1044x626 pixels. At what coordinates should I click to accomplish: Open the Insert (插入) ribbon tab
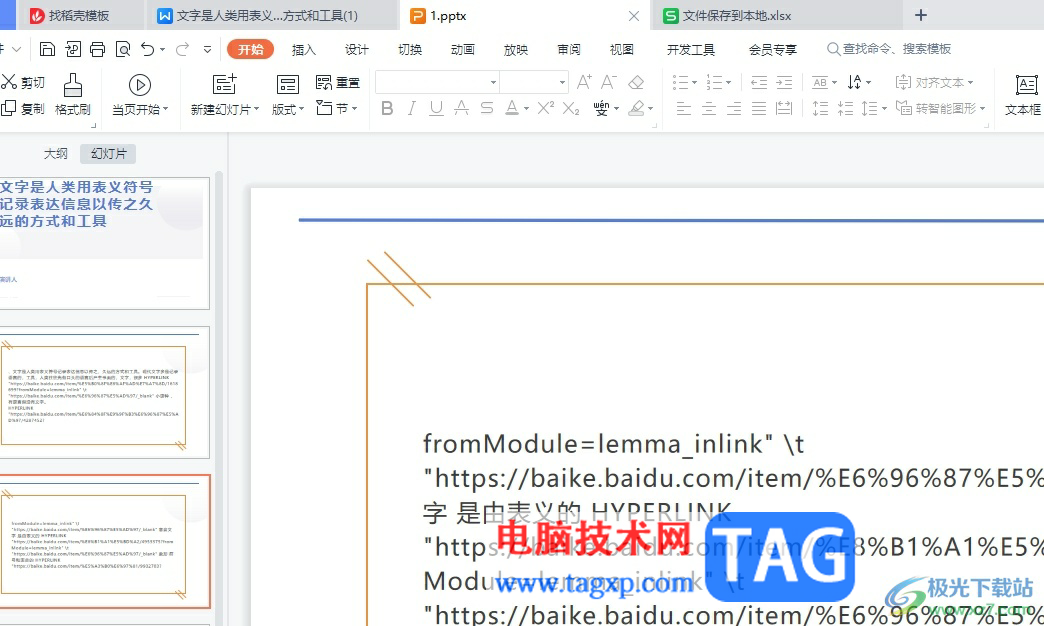[x=304, y=49]
